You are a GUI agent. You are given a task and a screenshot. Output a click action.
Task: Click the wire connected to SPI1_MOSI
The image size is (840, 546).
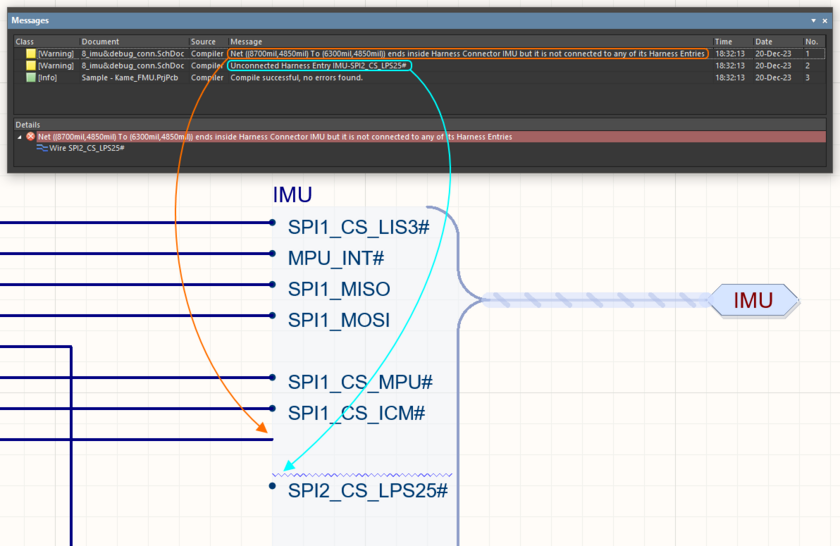point(137,316)
